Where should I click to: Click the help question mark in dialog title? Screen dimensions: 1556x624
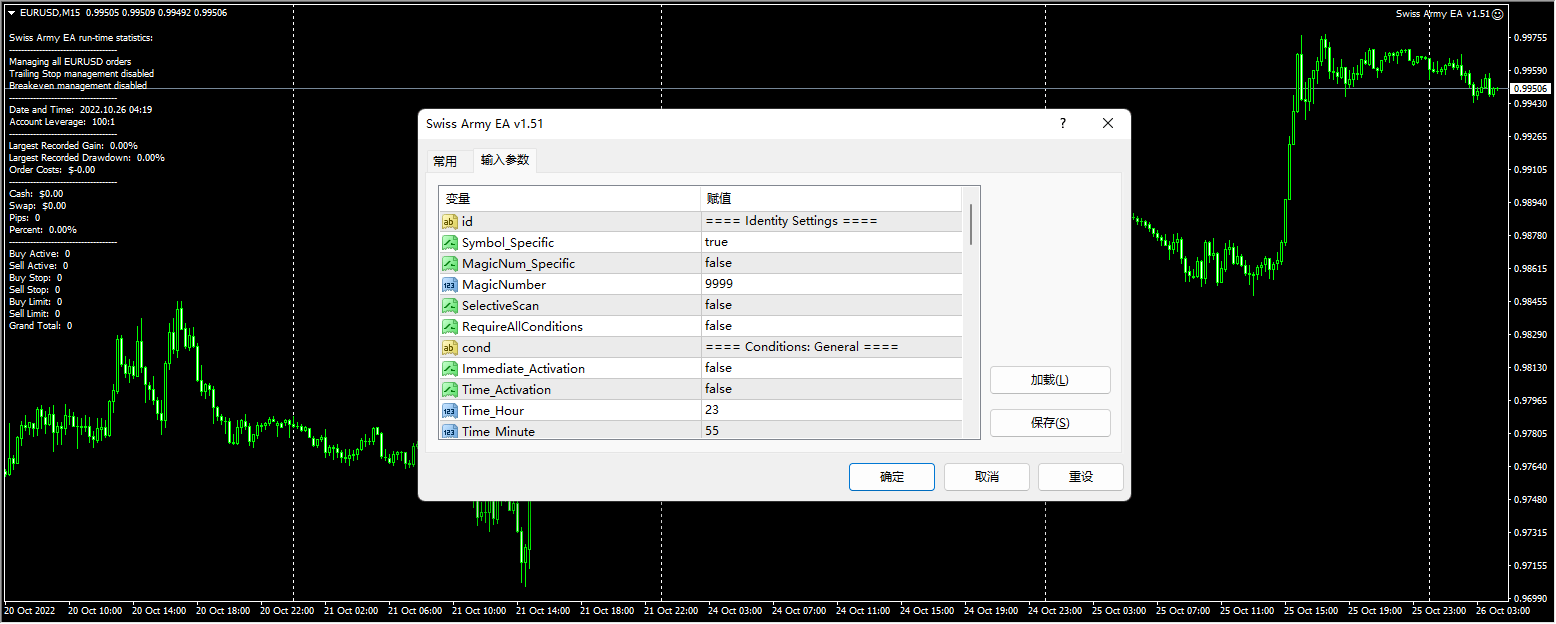[1062, 123]
